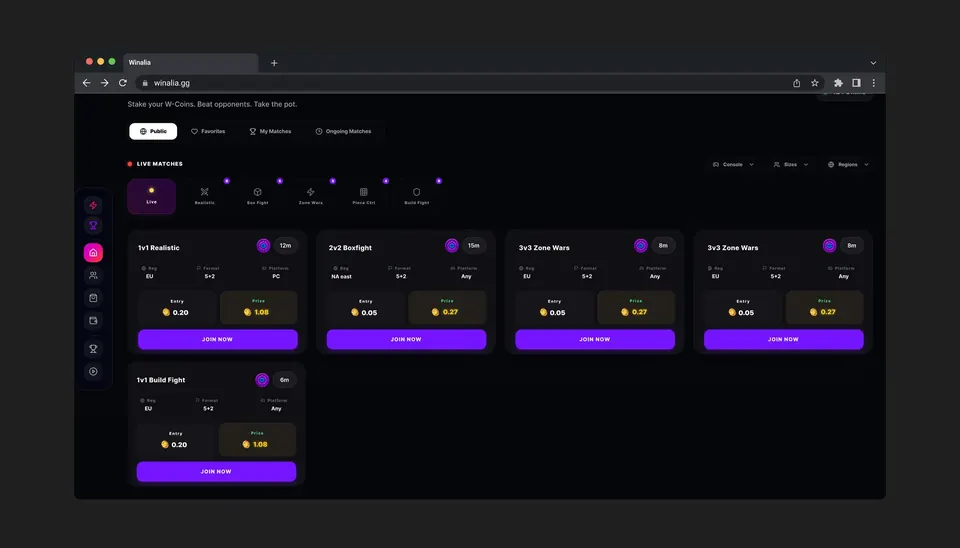Screen dimensions: 960x548
Task: Switch to the Public tab
Action: coord(153,131)
